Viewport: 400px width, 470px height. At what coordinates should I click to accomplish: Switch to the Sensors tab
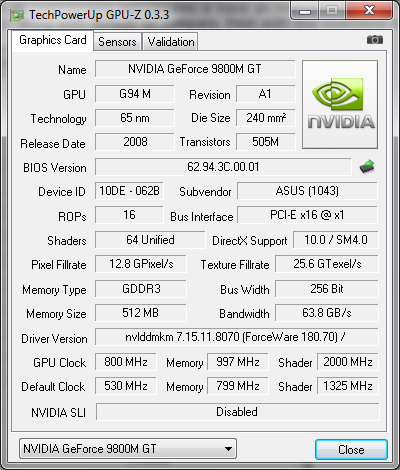pos(117,42)
